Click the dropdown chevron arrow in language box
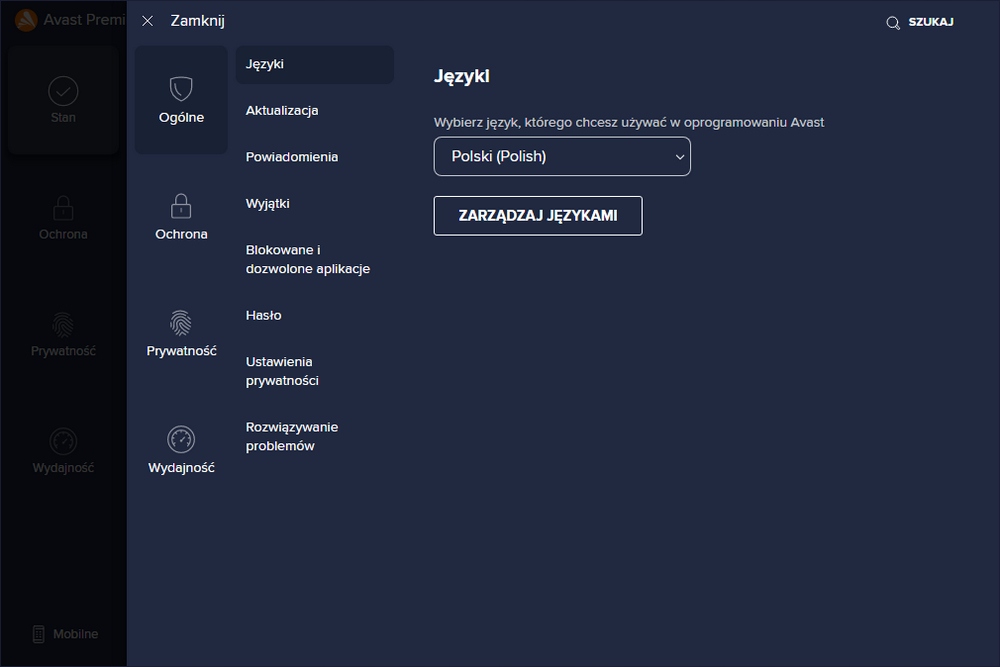1000x667 pixels. pos(680,157)
